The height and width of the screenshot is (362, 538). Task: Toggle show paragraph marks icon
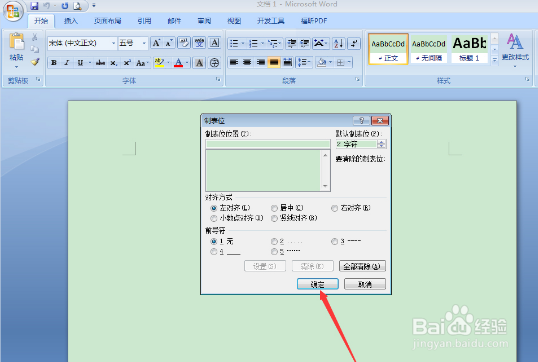click(x=354, y=43)
